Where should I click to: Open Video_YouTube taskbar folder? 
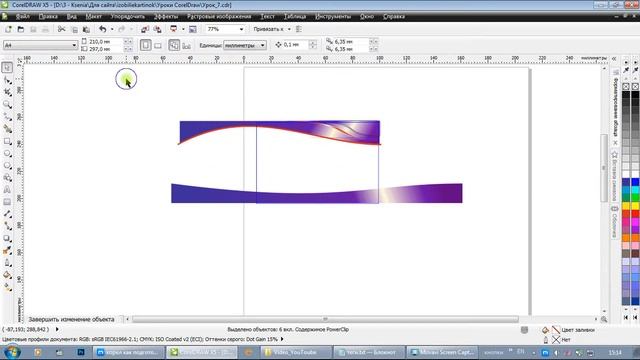[x=296, y=352]
